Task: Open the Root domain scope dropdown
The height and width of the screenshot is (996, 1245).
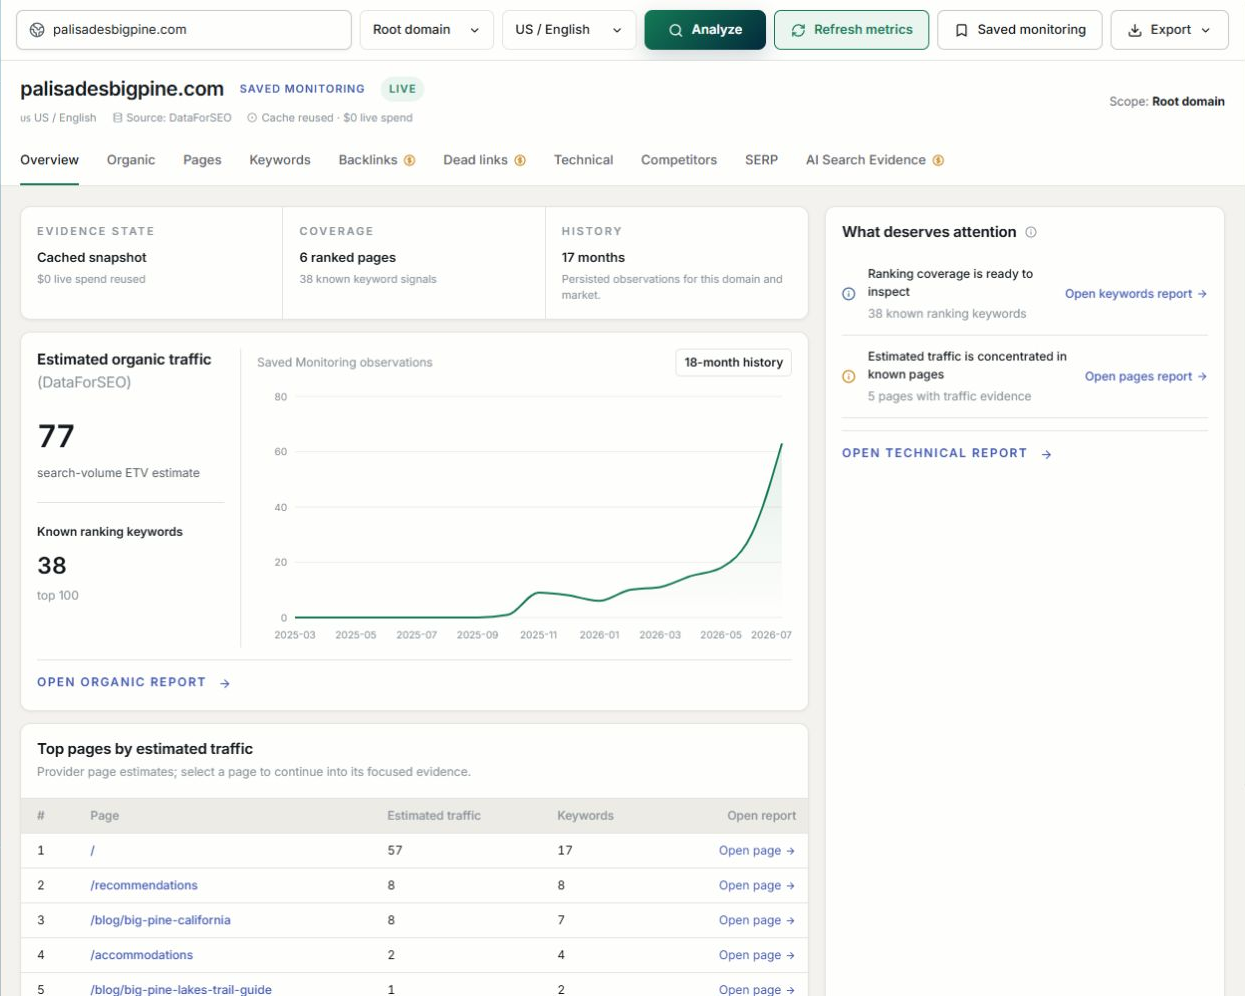Action: (426, 30)
